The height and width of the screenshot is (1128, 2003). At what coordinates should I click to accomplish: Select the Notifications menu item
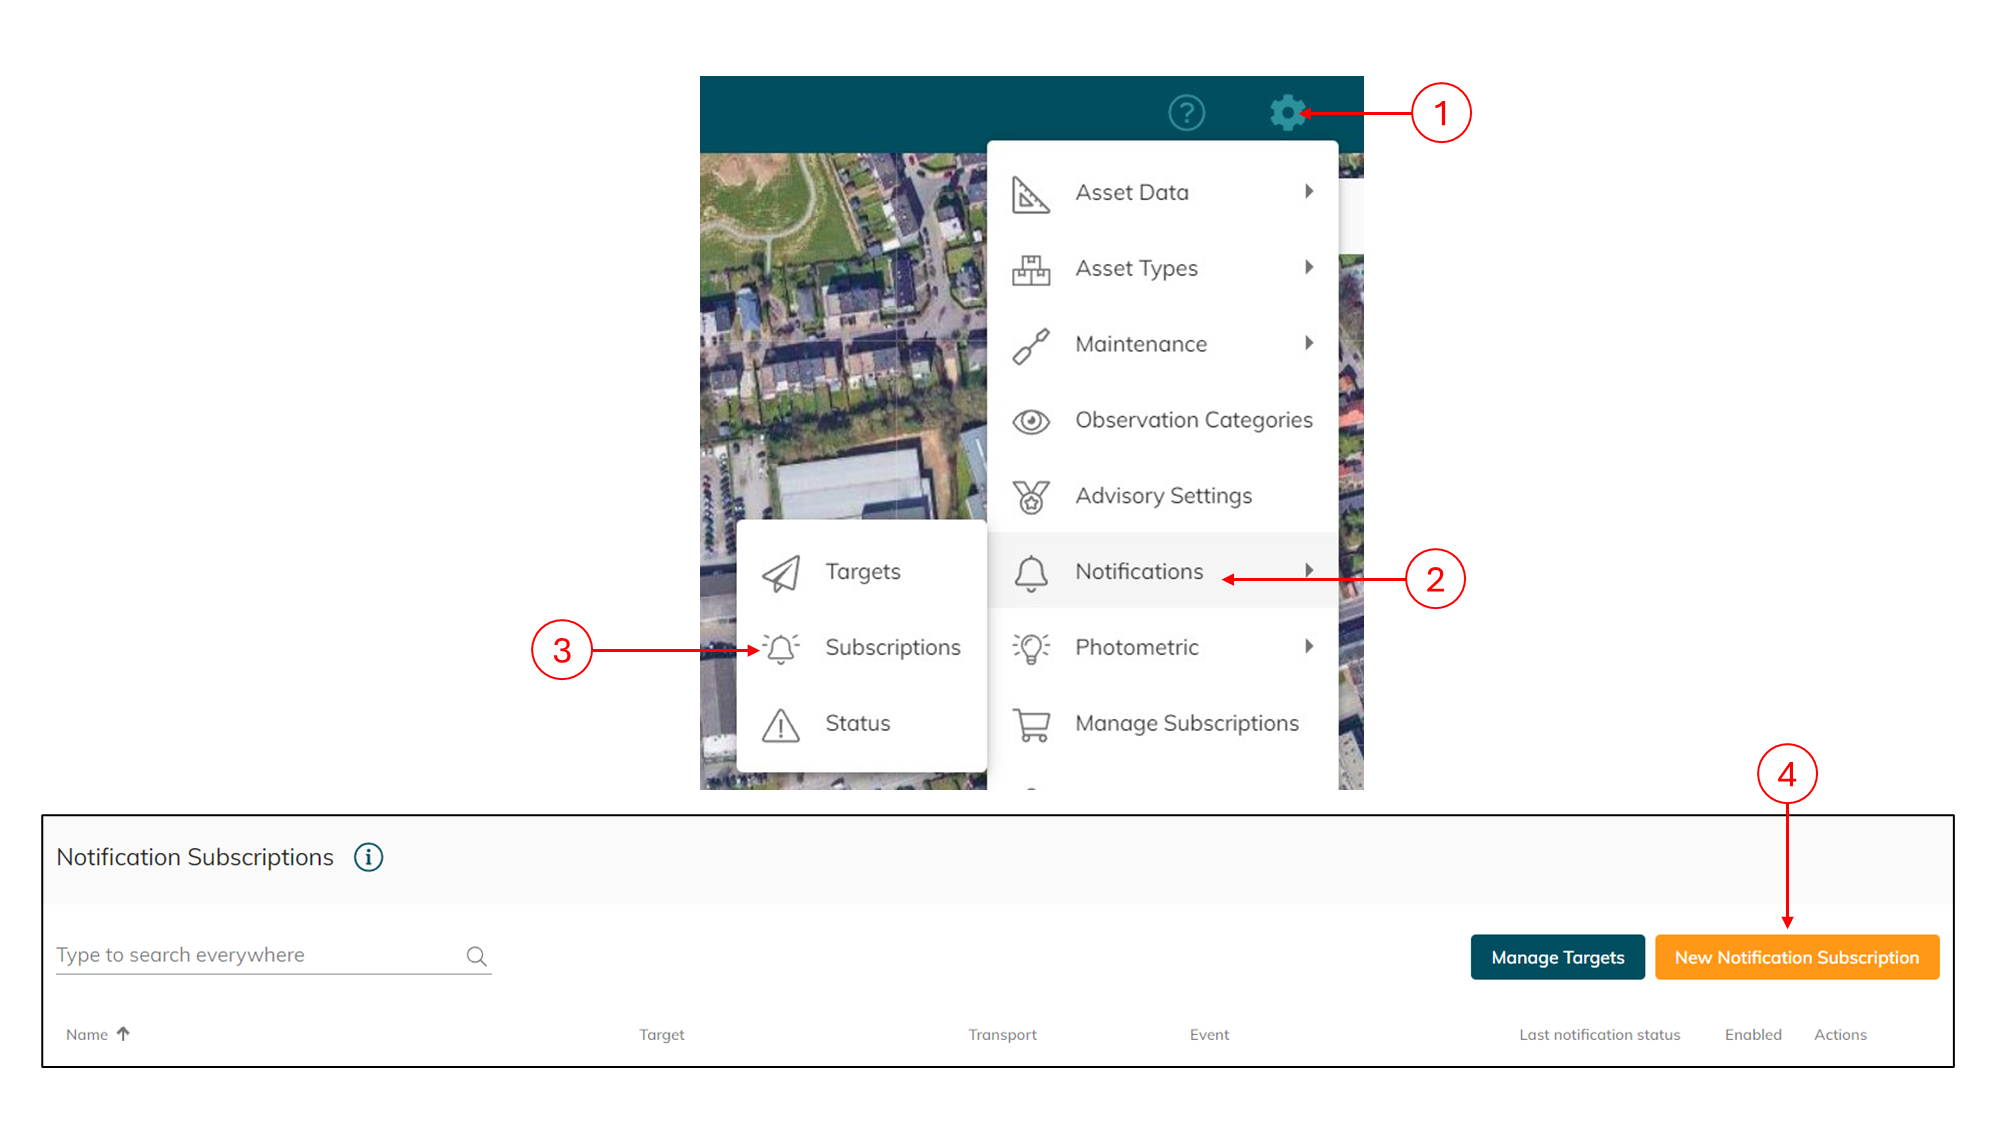click(x=1139, y=572)
